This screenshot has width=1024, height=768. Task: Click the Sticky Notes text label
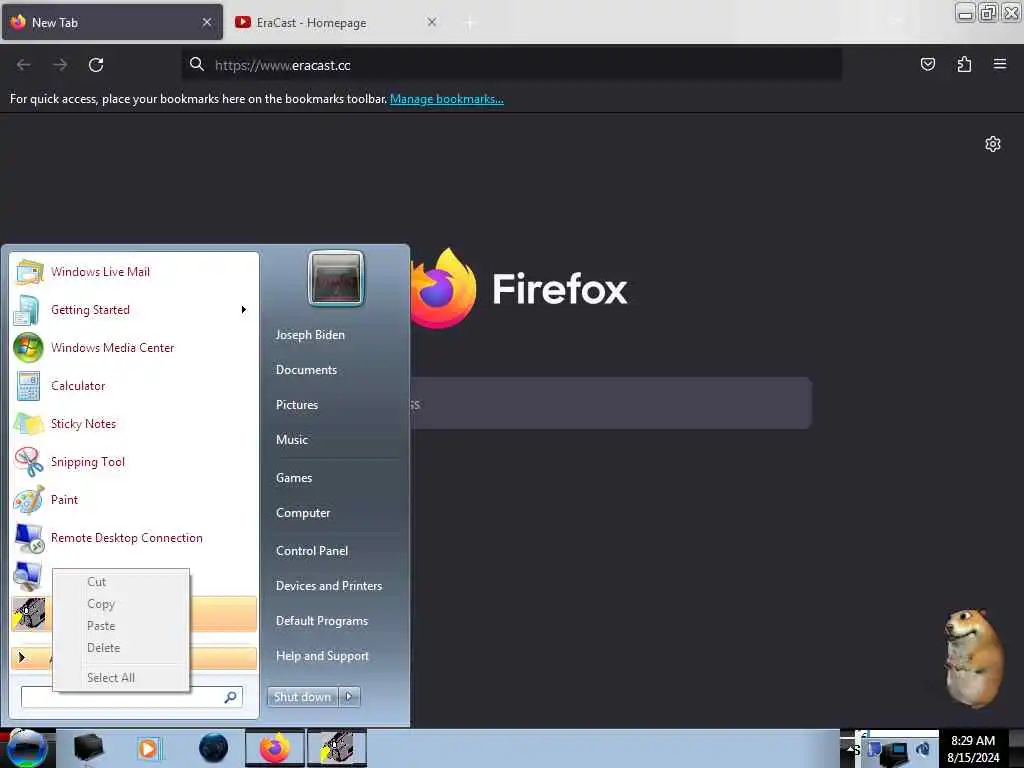(x=84, y=424)
